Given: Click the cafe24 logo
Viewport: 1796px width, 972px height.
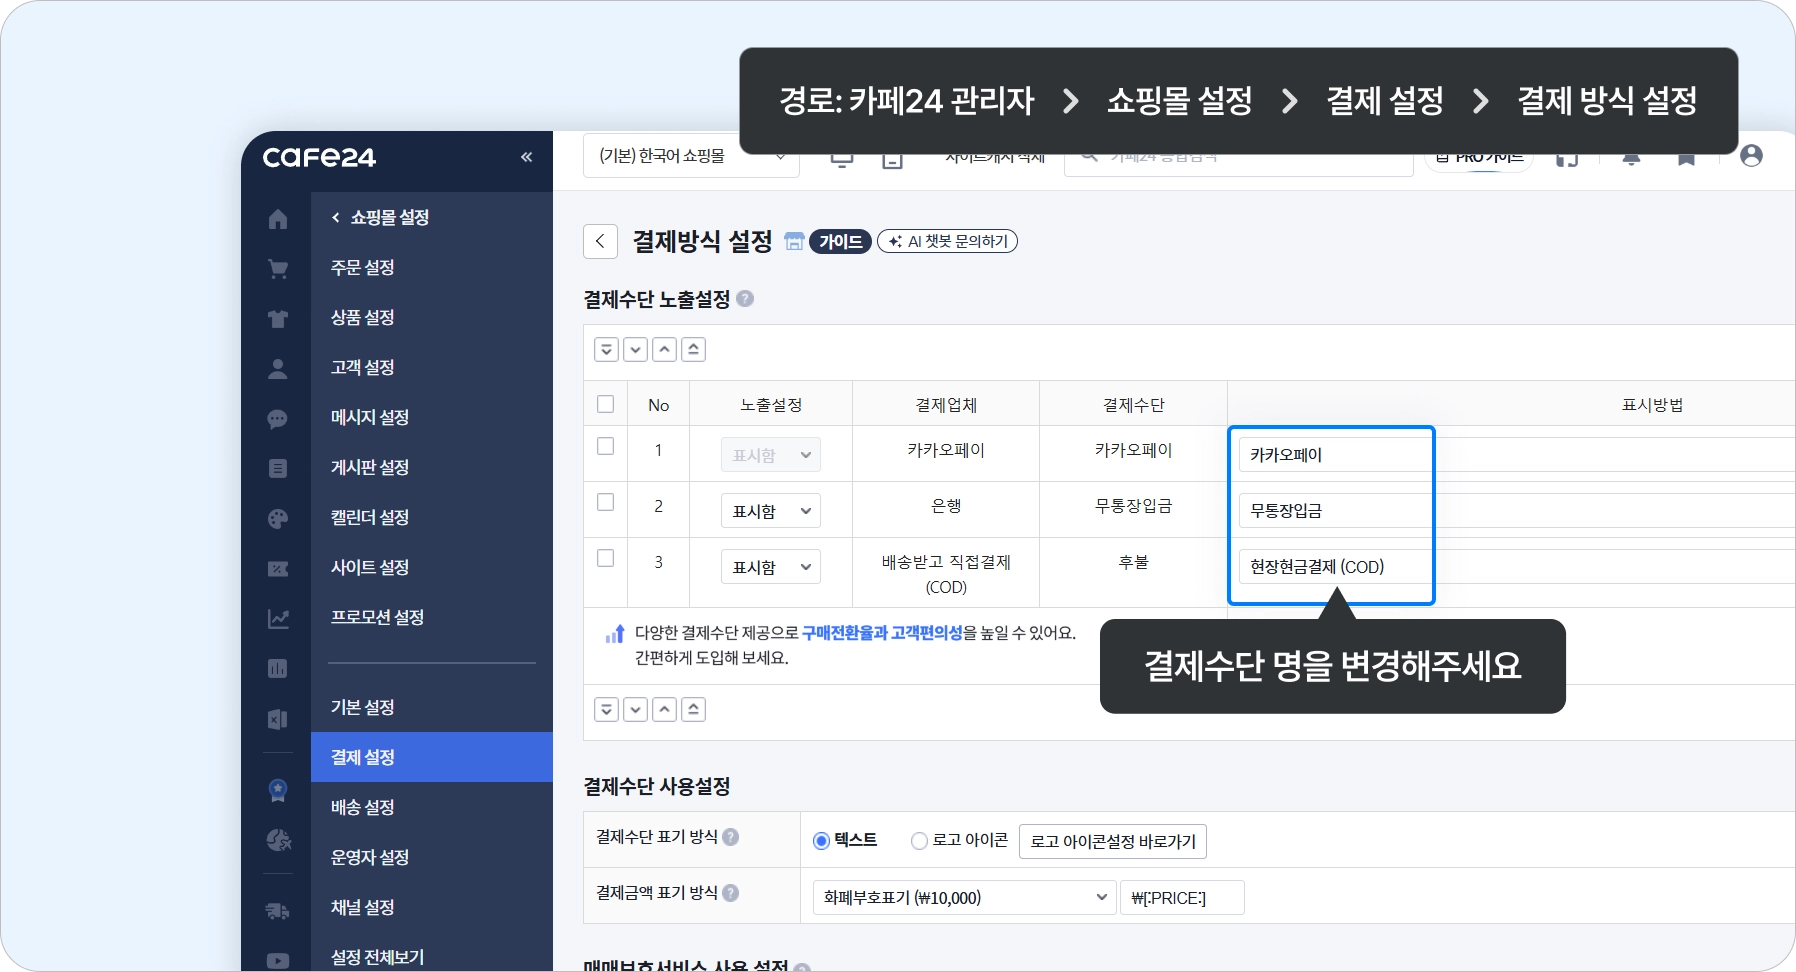Looking at the screenshot, I should coord(319,157).
